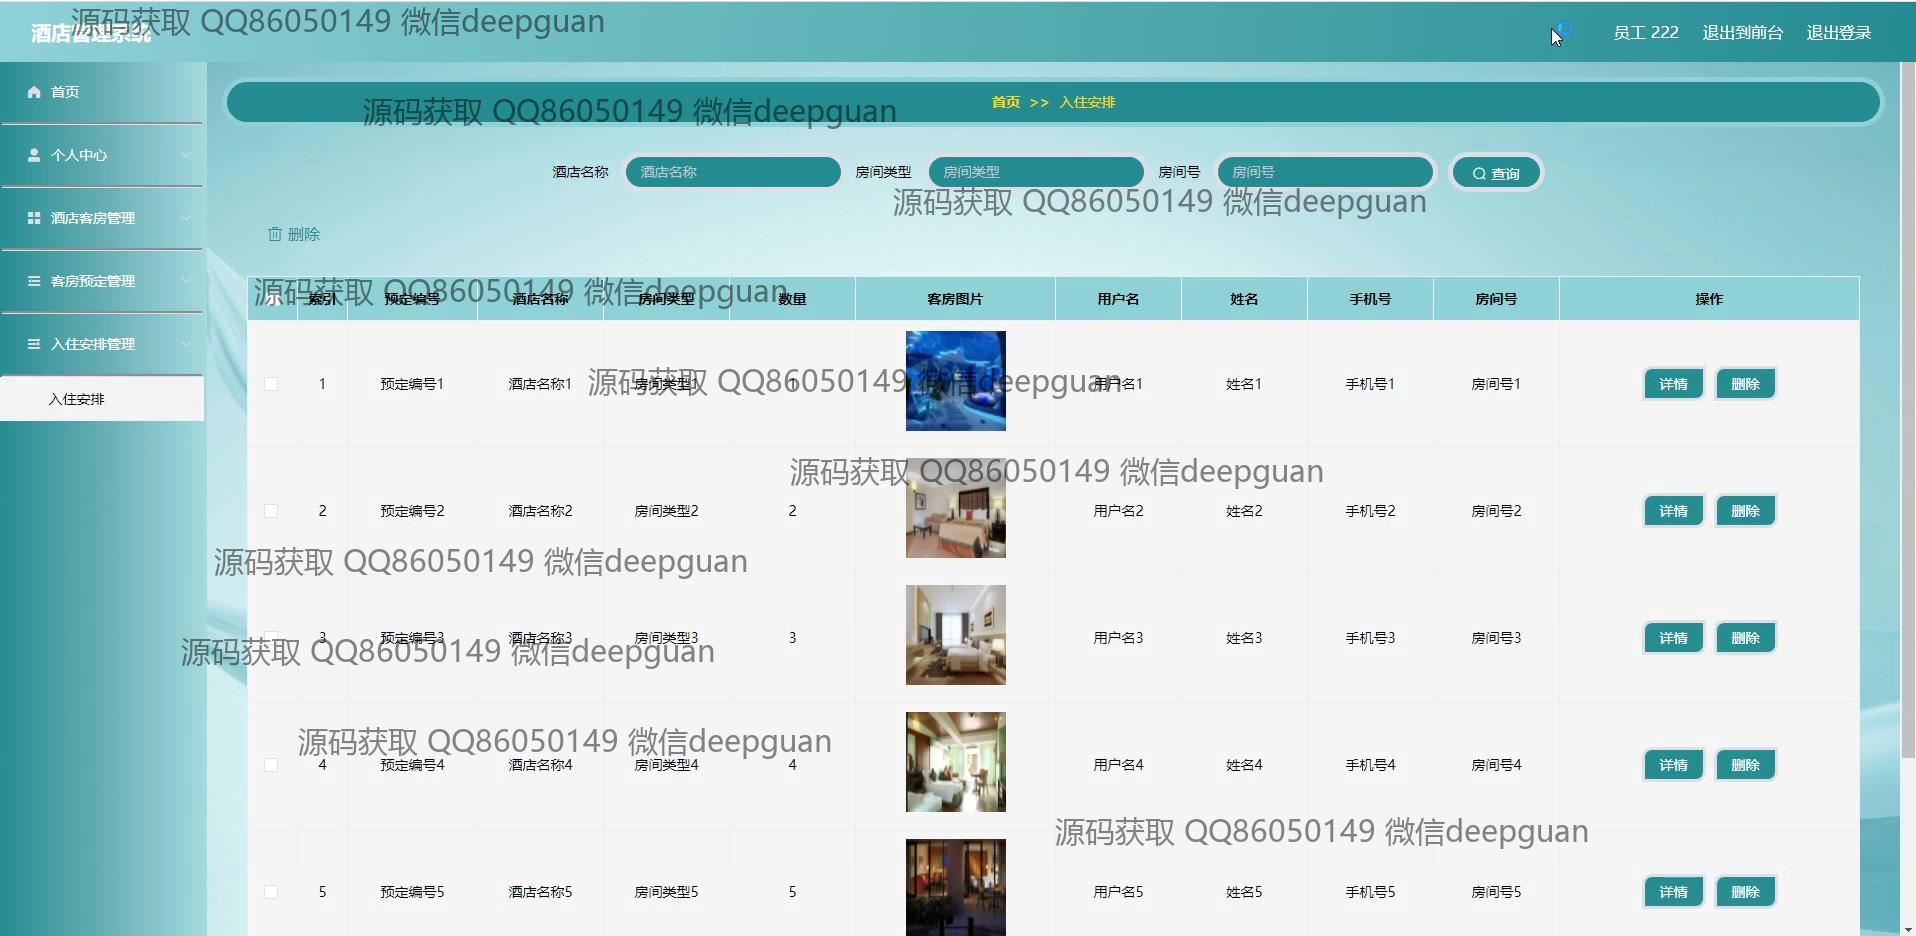The image size is (1916, 936).
Task: Select the icon beside 入住安排管理
Action: pyautogui.click(x=33, y=344)
